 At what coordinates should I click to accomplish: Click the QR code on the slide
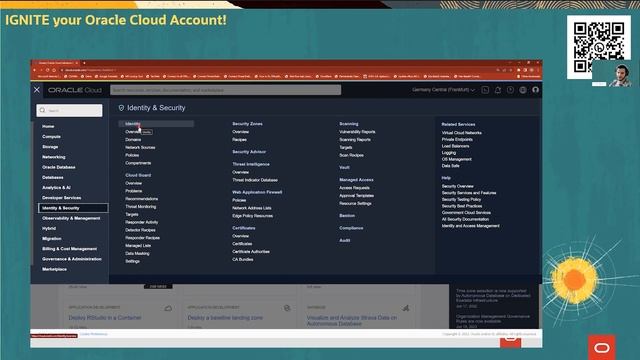click(x=599, y=47)
